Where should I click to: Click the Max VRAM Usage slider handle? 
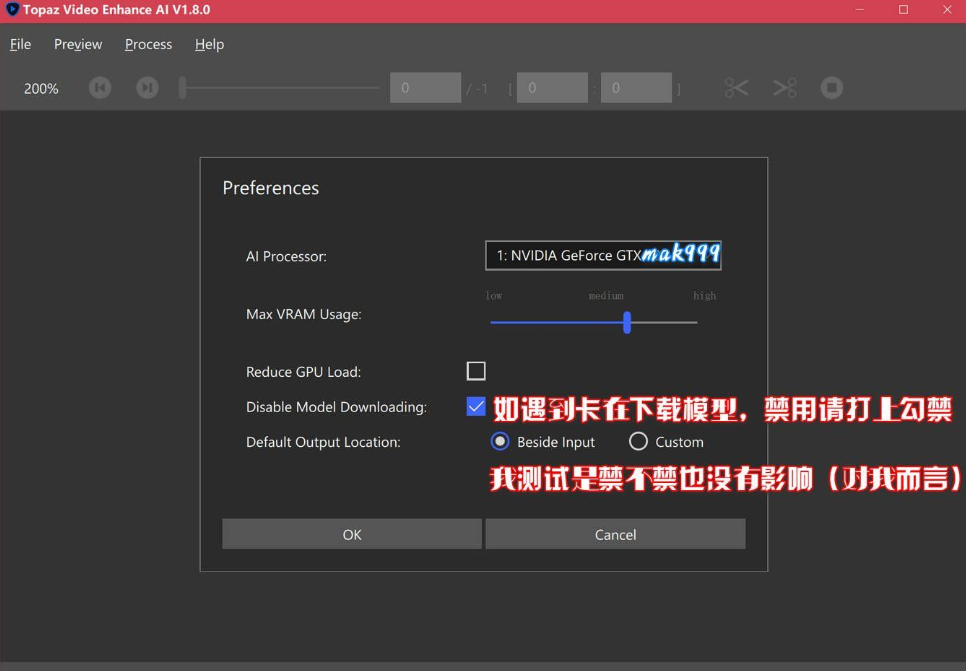point(627,322)
